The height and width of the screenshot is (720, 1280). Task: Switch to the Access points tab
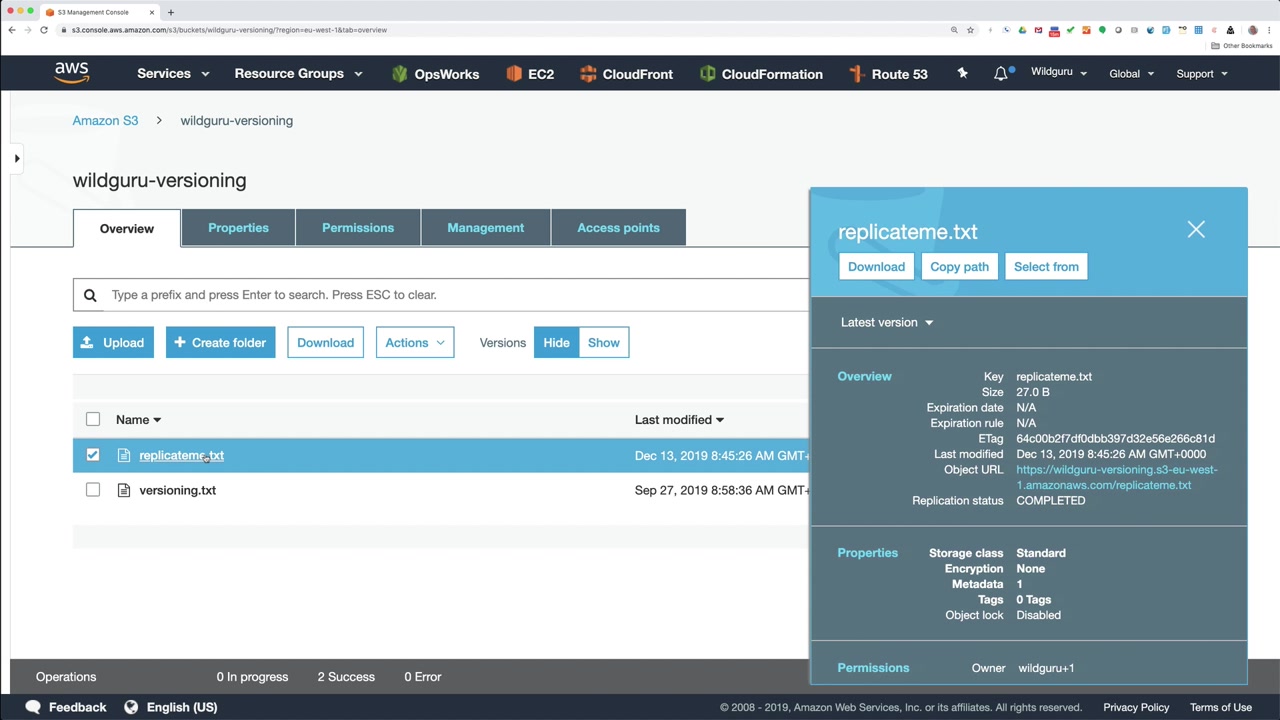pos(618,228)
